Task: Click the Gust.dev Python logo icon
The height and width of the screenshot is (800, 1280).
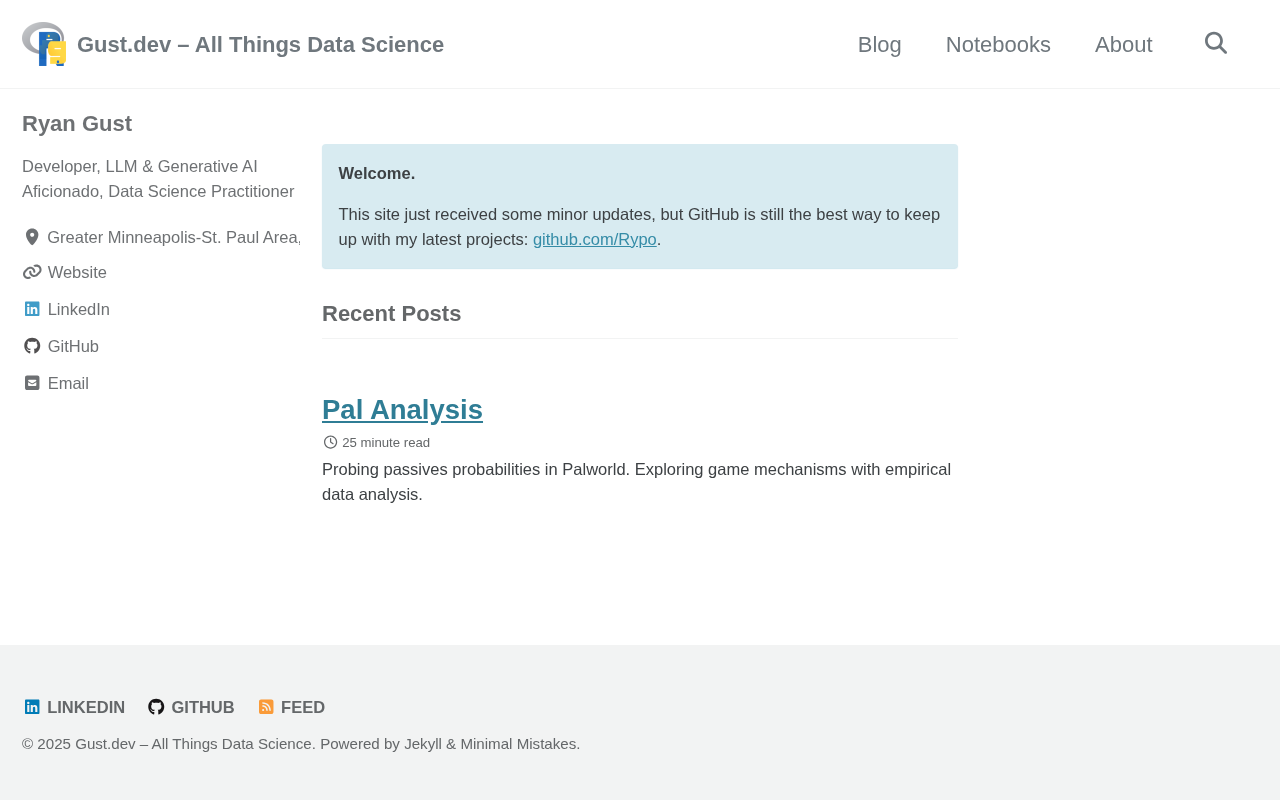Action: (44, 44)
